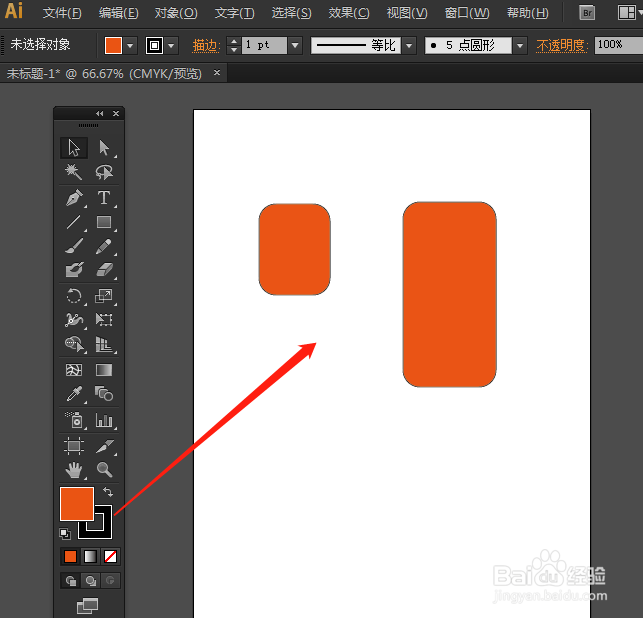Open the 等比 width profile dropdown

tap(409, 45)
